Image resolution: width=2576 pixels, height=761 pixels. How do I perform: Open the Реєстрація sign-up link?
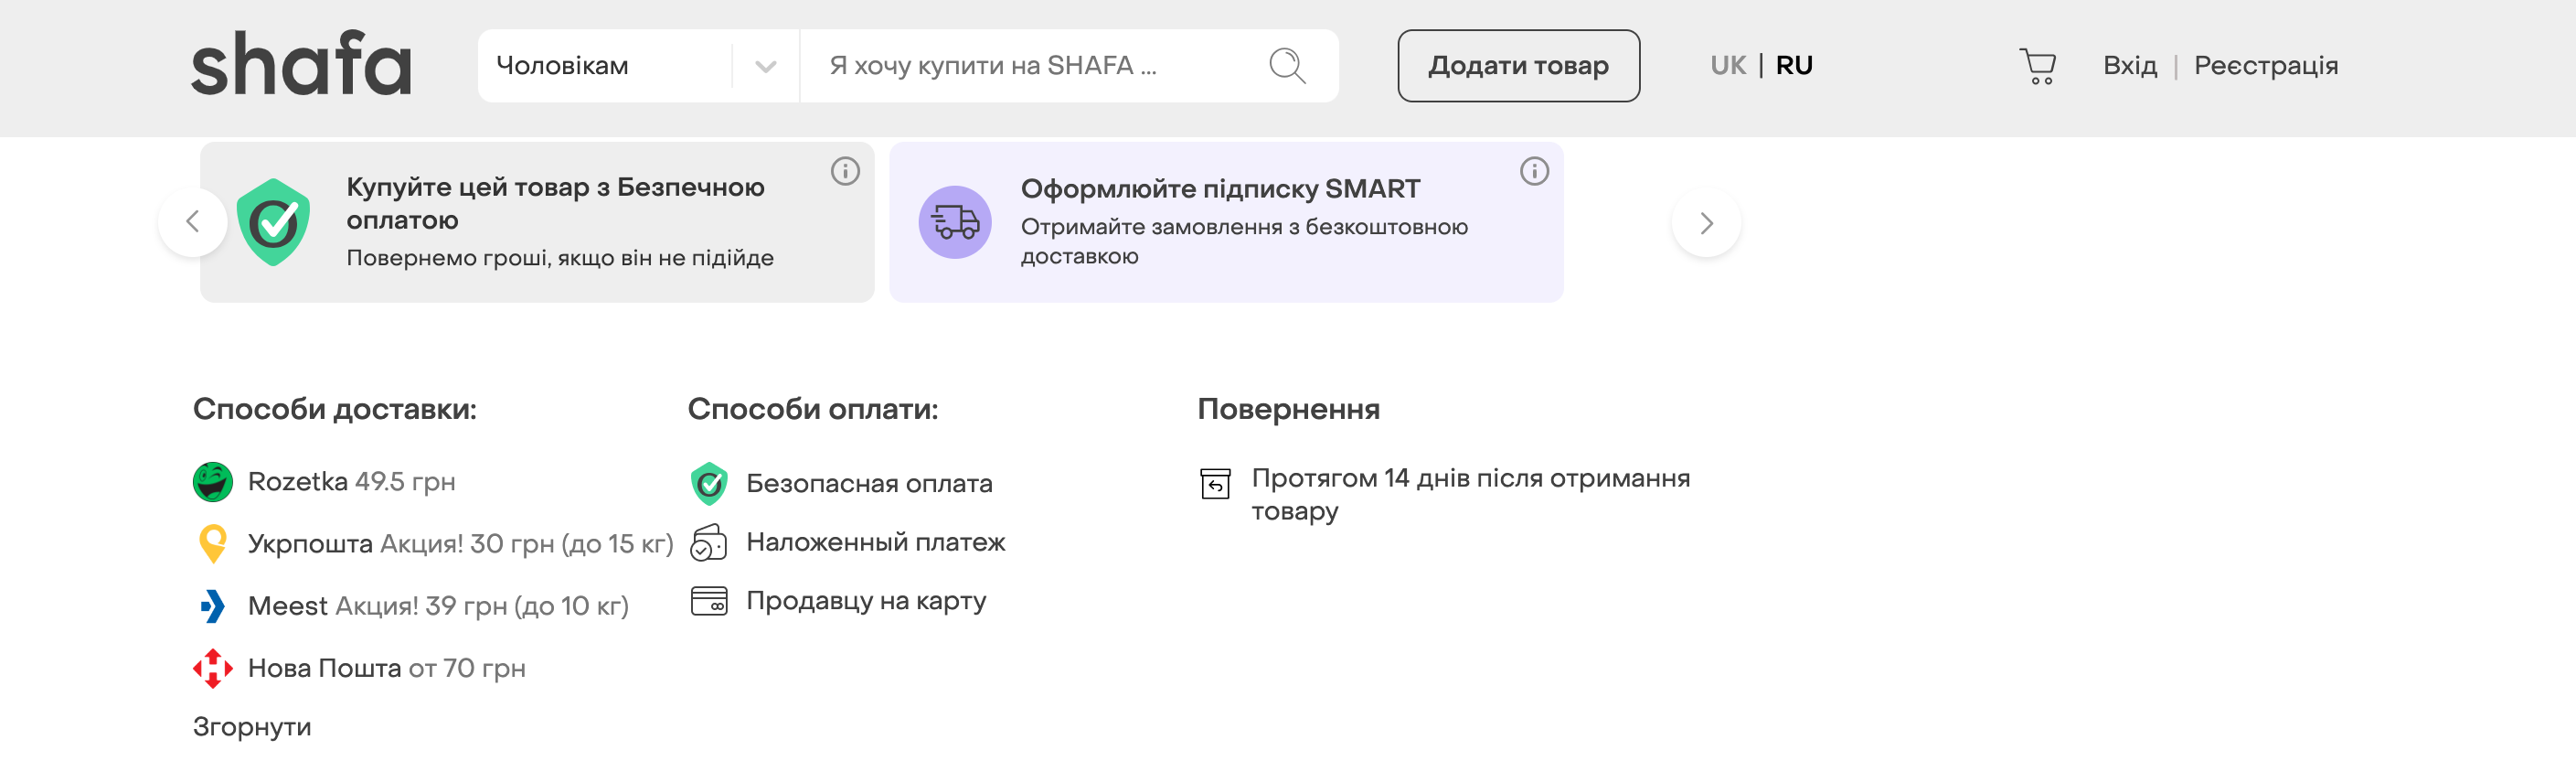tap(2266, 66)
